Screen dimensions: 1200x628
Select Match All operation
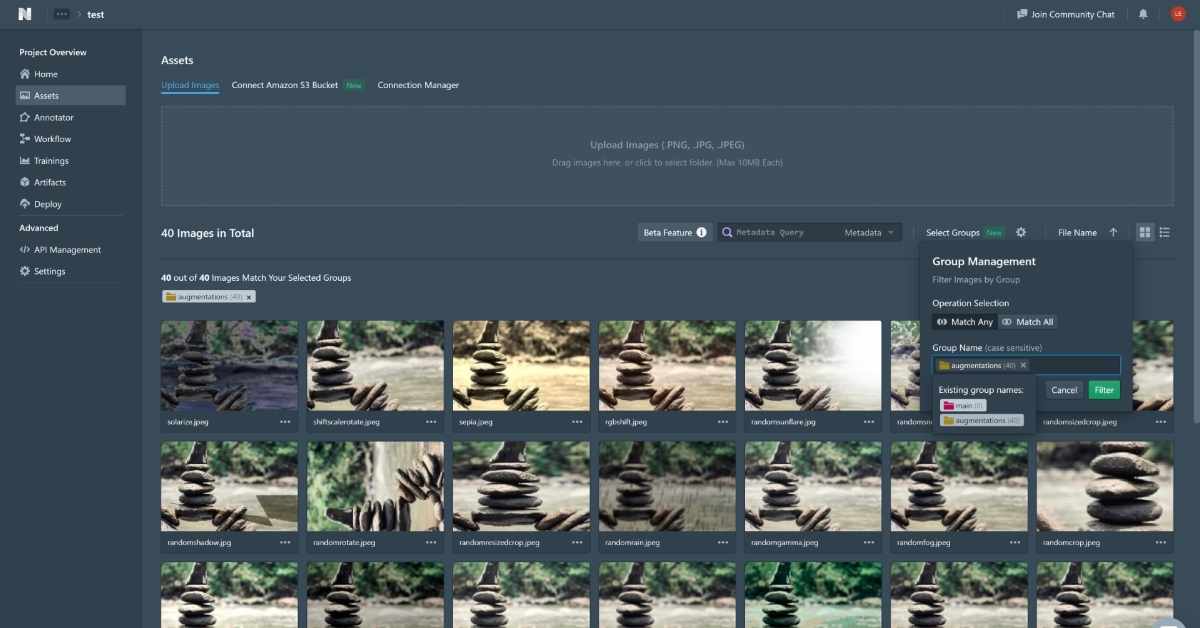click(1028, 322)
